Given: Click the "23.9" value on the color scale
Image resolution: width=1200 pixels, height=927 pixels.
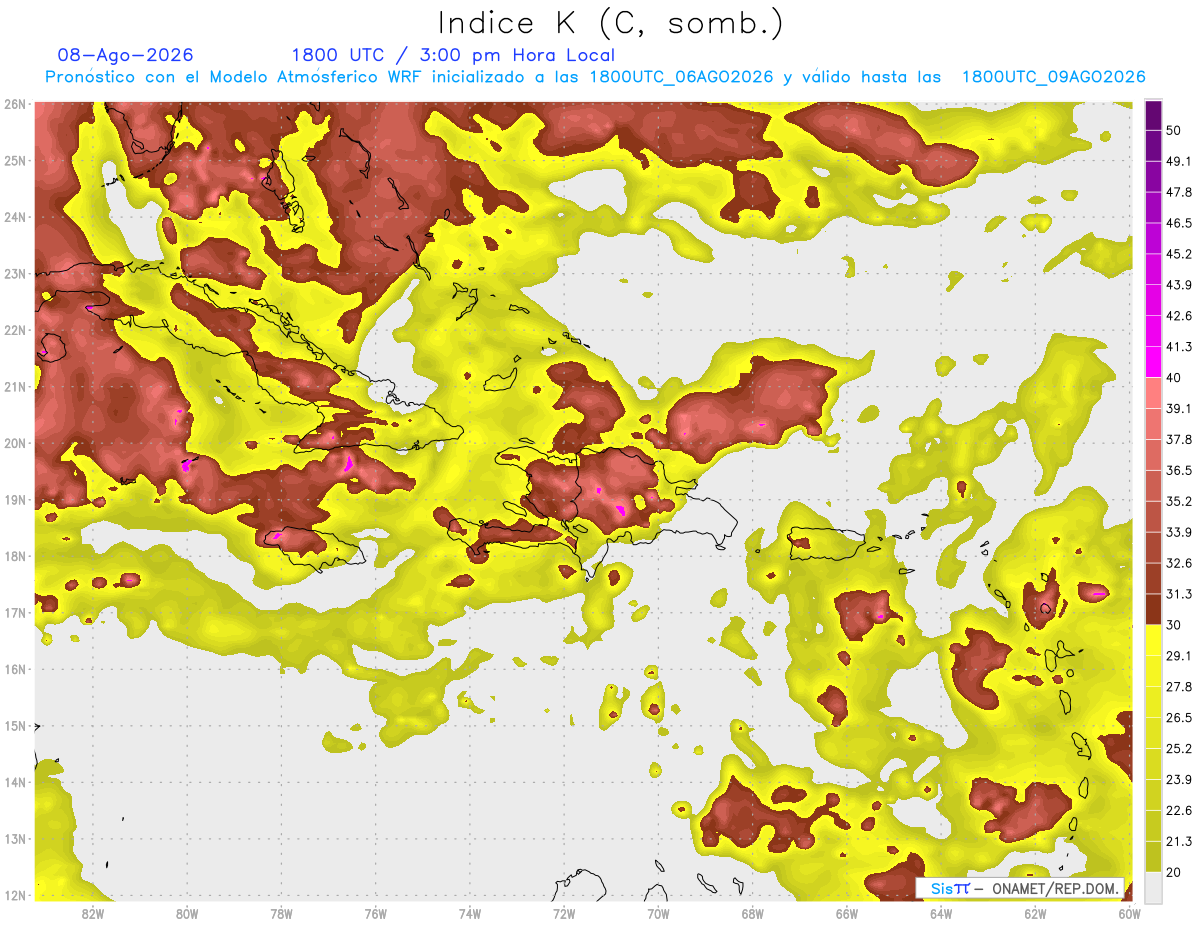Looking at the screenshot, I should (x=1180, y=779).
